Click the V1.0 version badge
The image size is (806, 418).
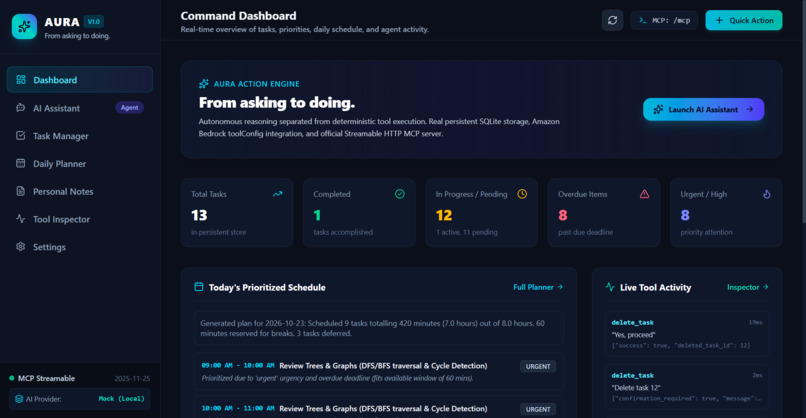pyautogui.click(x=94, y=22)
